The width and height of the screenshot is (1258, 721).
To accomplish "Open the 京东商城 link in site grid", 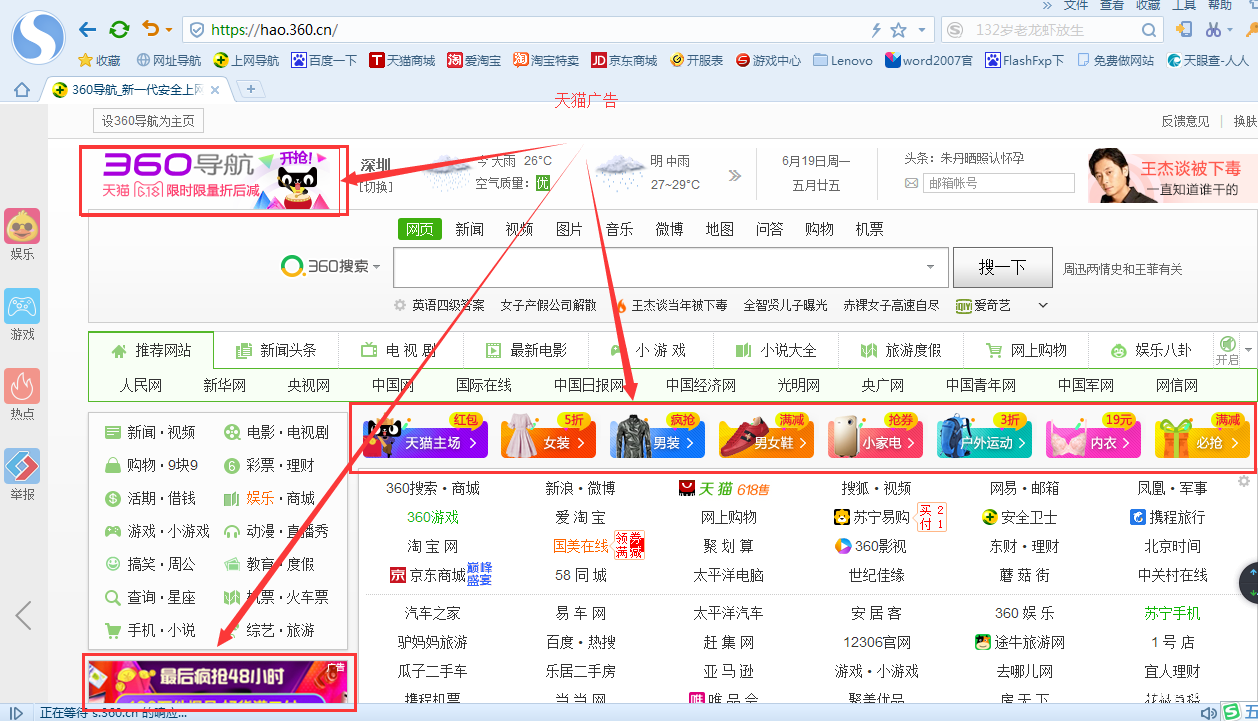I will coord(428,575).
